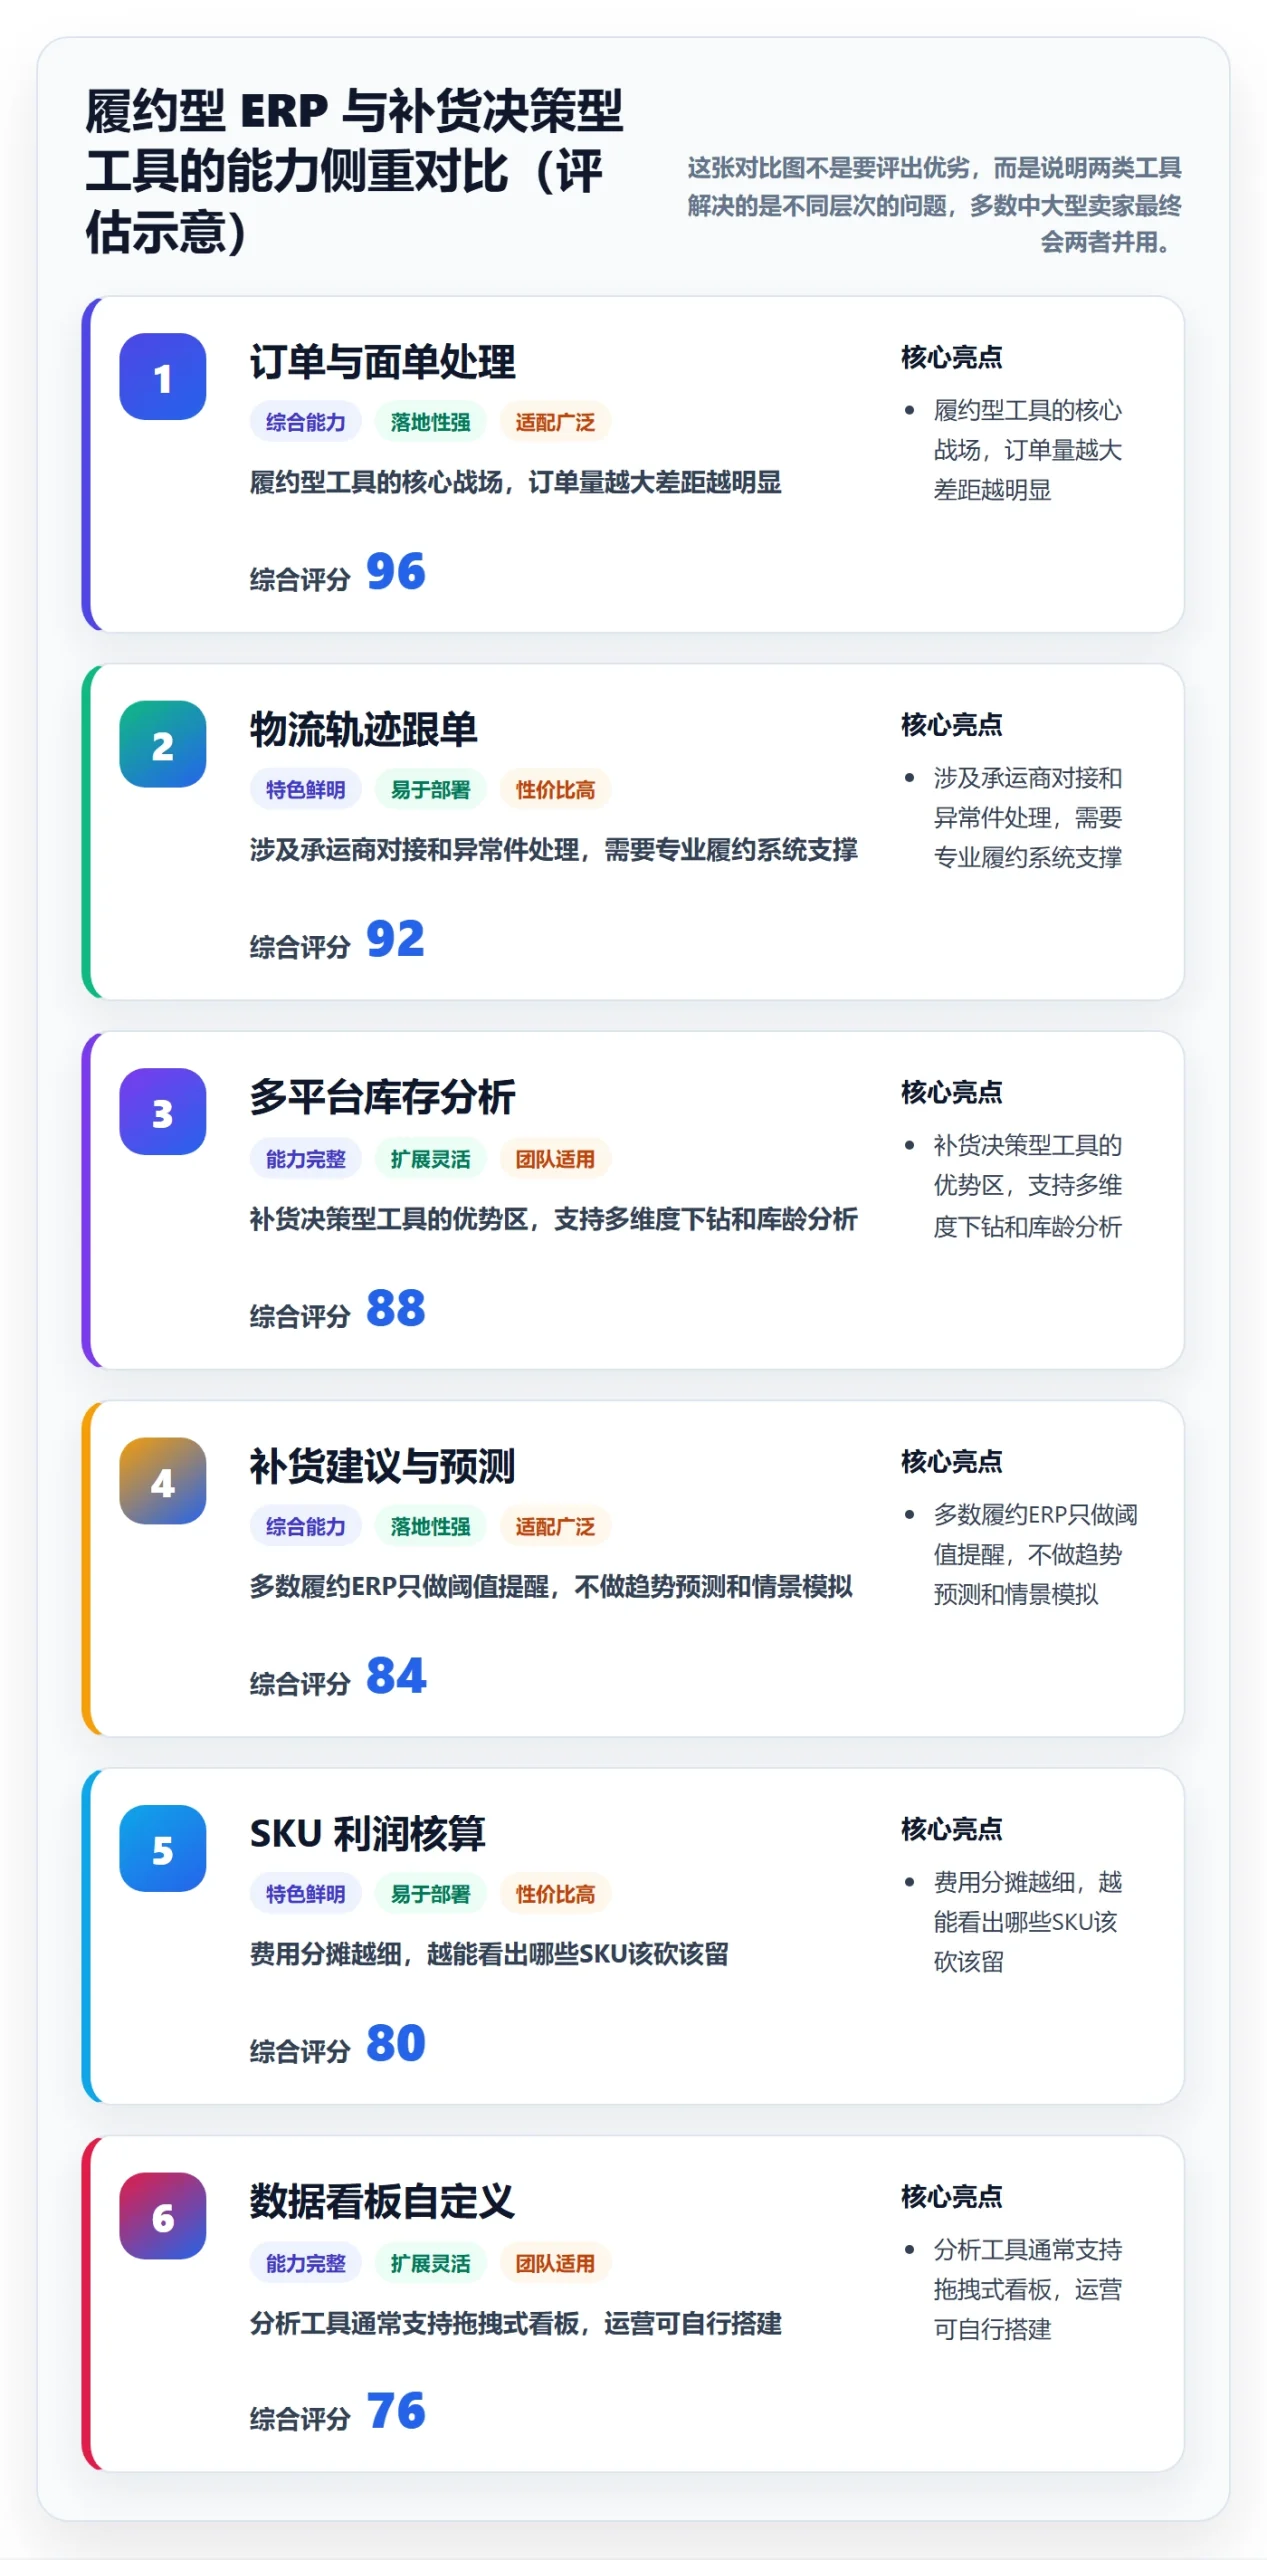Click description 费用分摊越细，越能看出哪些SKU该砍该留
1267x2560 pixels.
pos(489,1954)
